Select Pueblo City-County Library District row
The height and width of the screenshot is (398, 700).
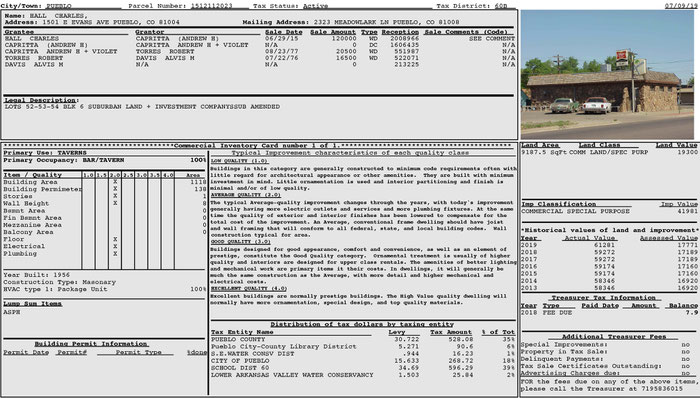click(x=362, y=346)
